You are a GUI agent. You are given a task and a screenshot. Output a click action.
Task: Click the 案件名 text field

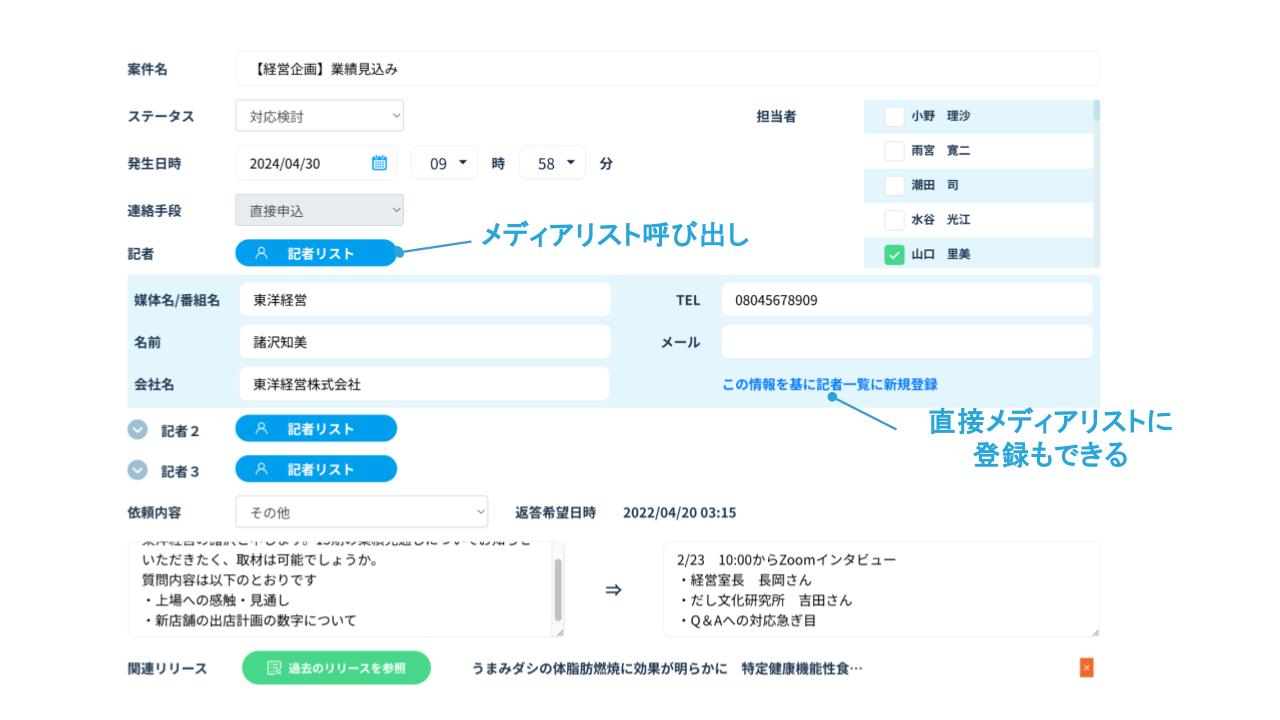click(667, 69)
